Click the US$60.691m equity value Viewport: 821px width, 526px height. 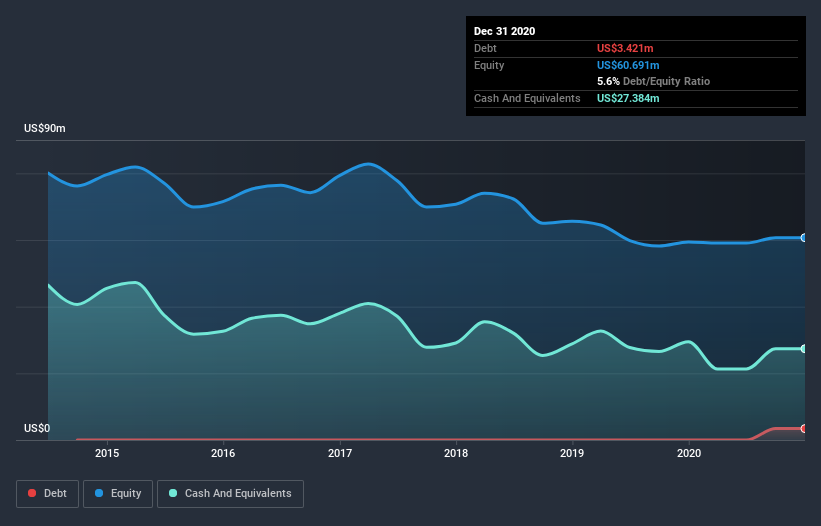pyautogui.click(x=628, y=65)
